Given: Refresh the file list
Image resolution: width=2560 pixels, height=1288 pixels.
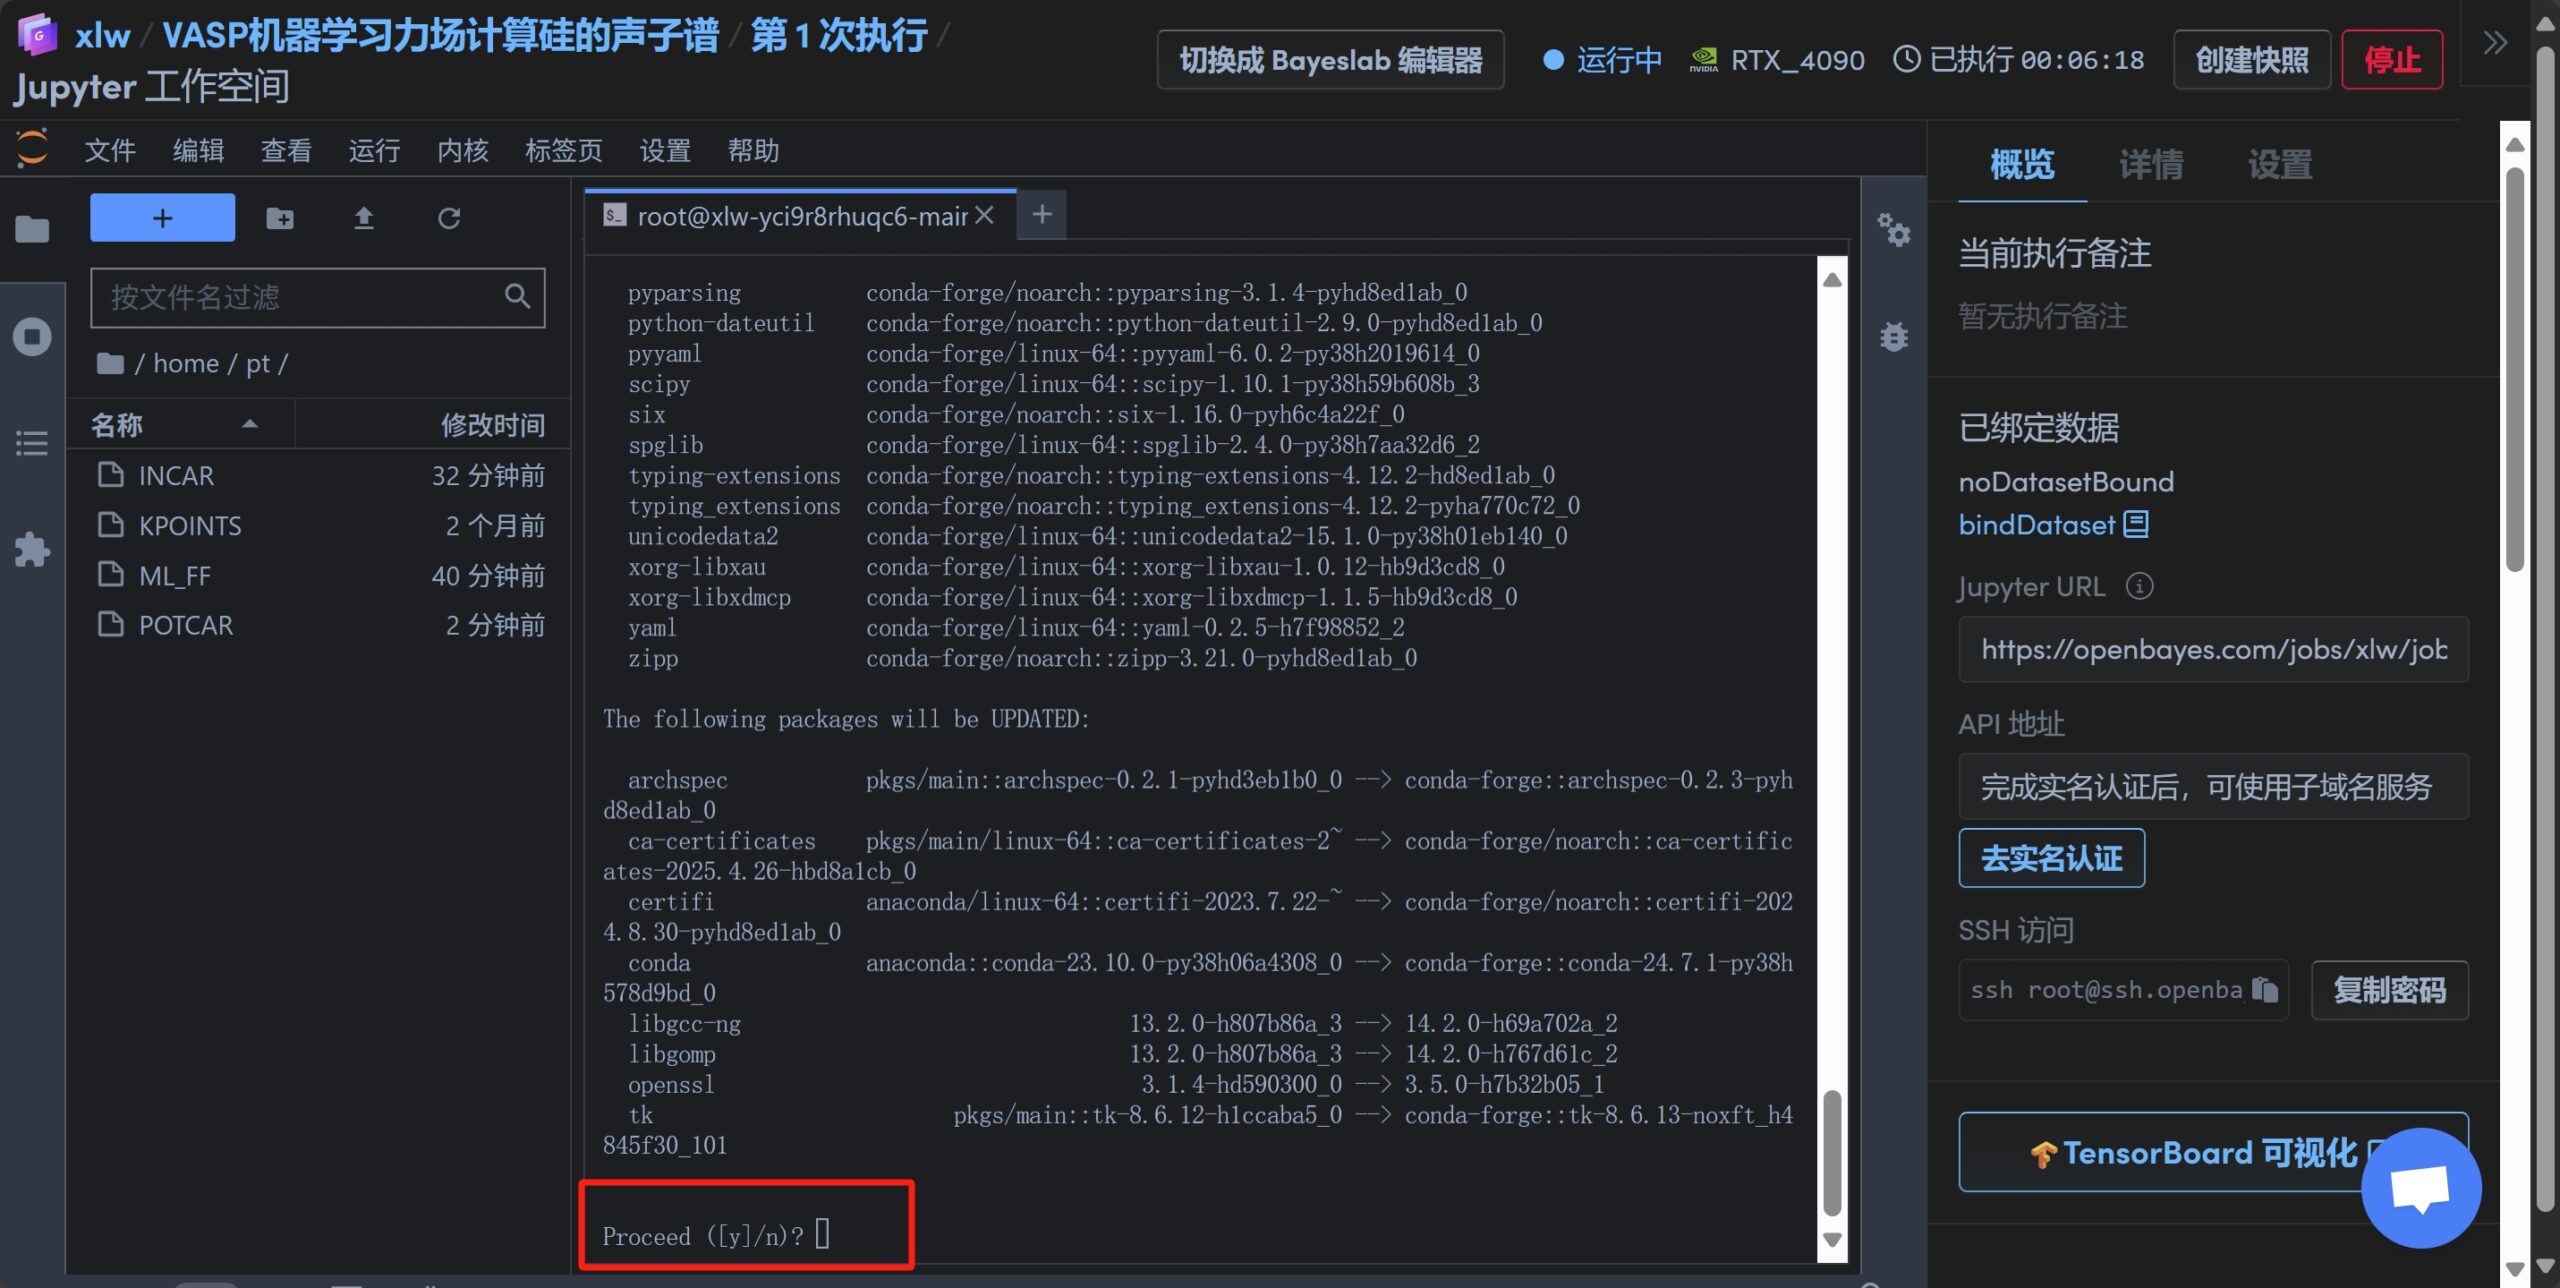Looking at the screenshot, I should coord(449,218).
